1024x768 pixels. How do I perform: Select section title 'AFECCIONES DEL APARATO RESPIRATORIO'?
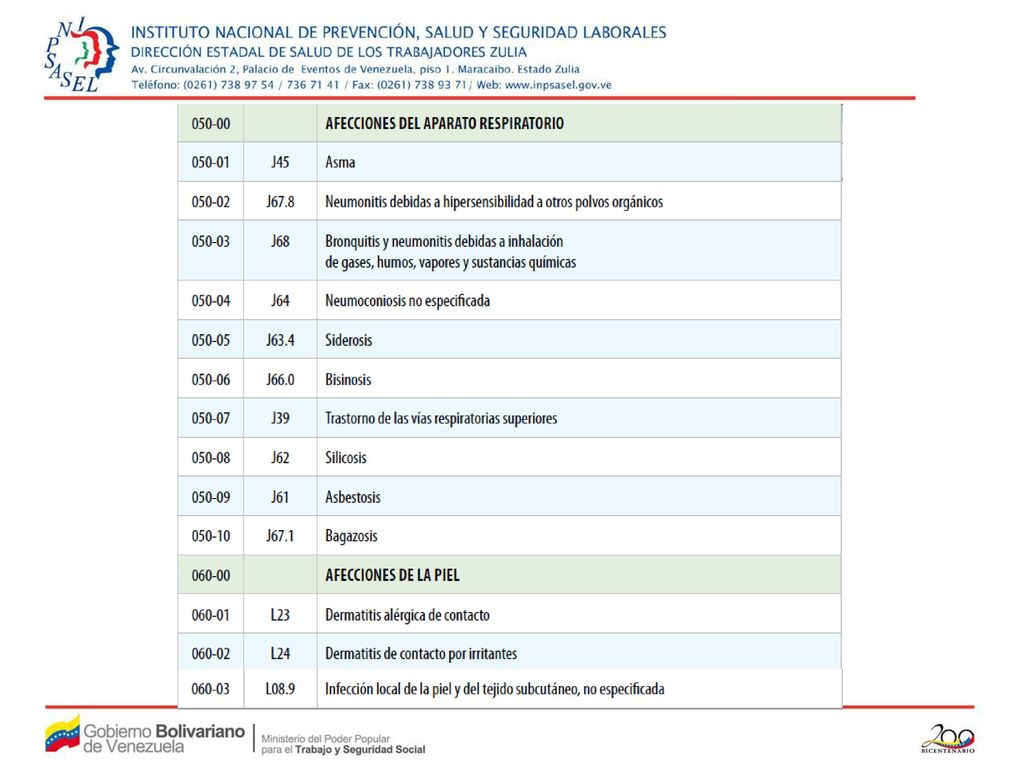click(444, 123)
